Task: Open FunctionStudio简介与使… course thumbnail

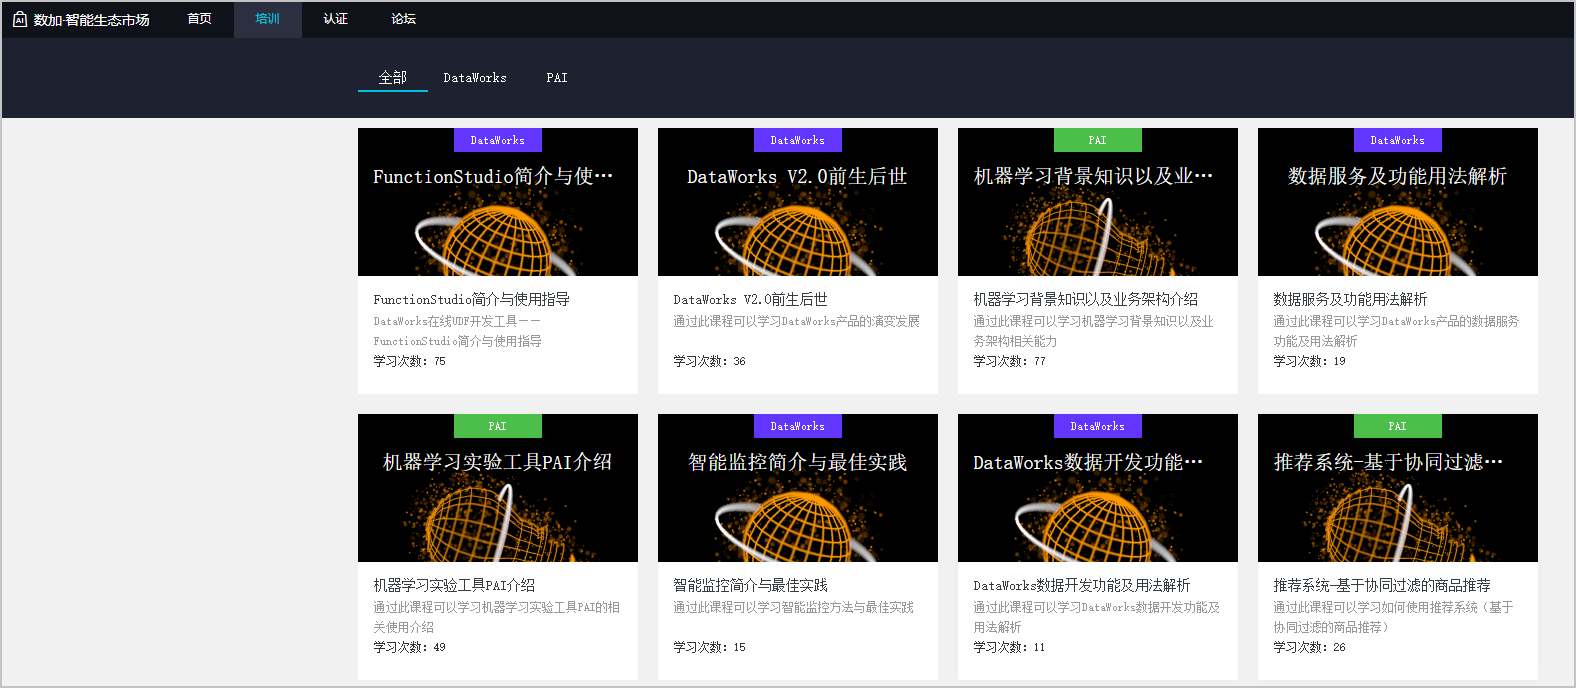Action: click(x=498, y=202)
